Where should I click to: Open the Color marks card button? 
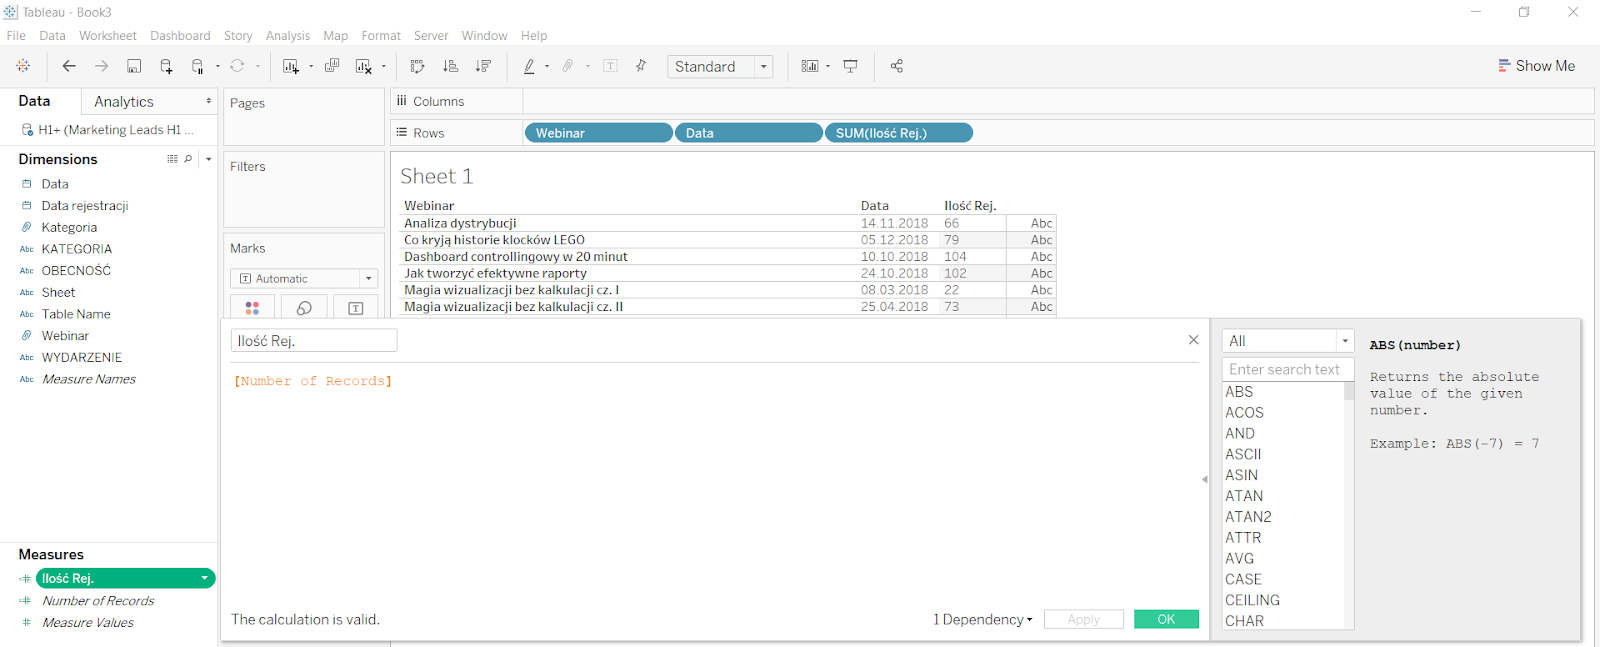tap(252, 308)
